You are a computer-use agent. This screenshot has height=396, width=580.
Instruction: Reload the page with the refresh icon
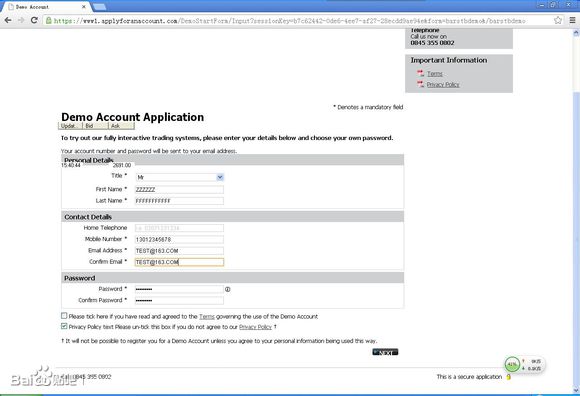[34, 20]
